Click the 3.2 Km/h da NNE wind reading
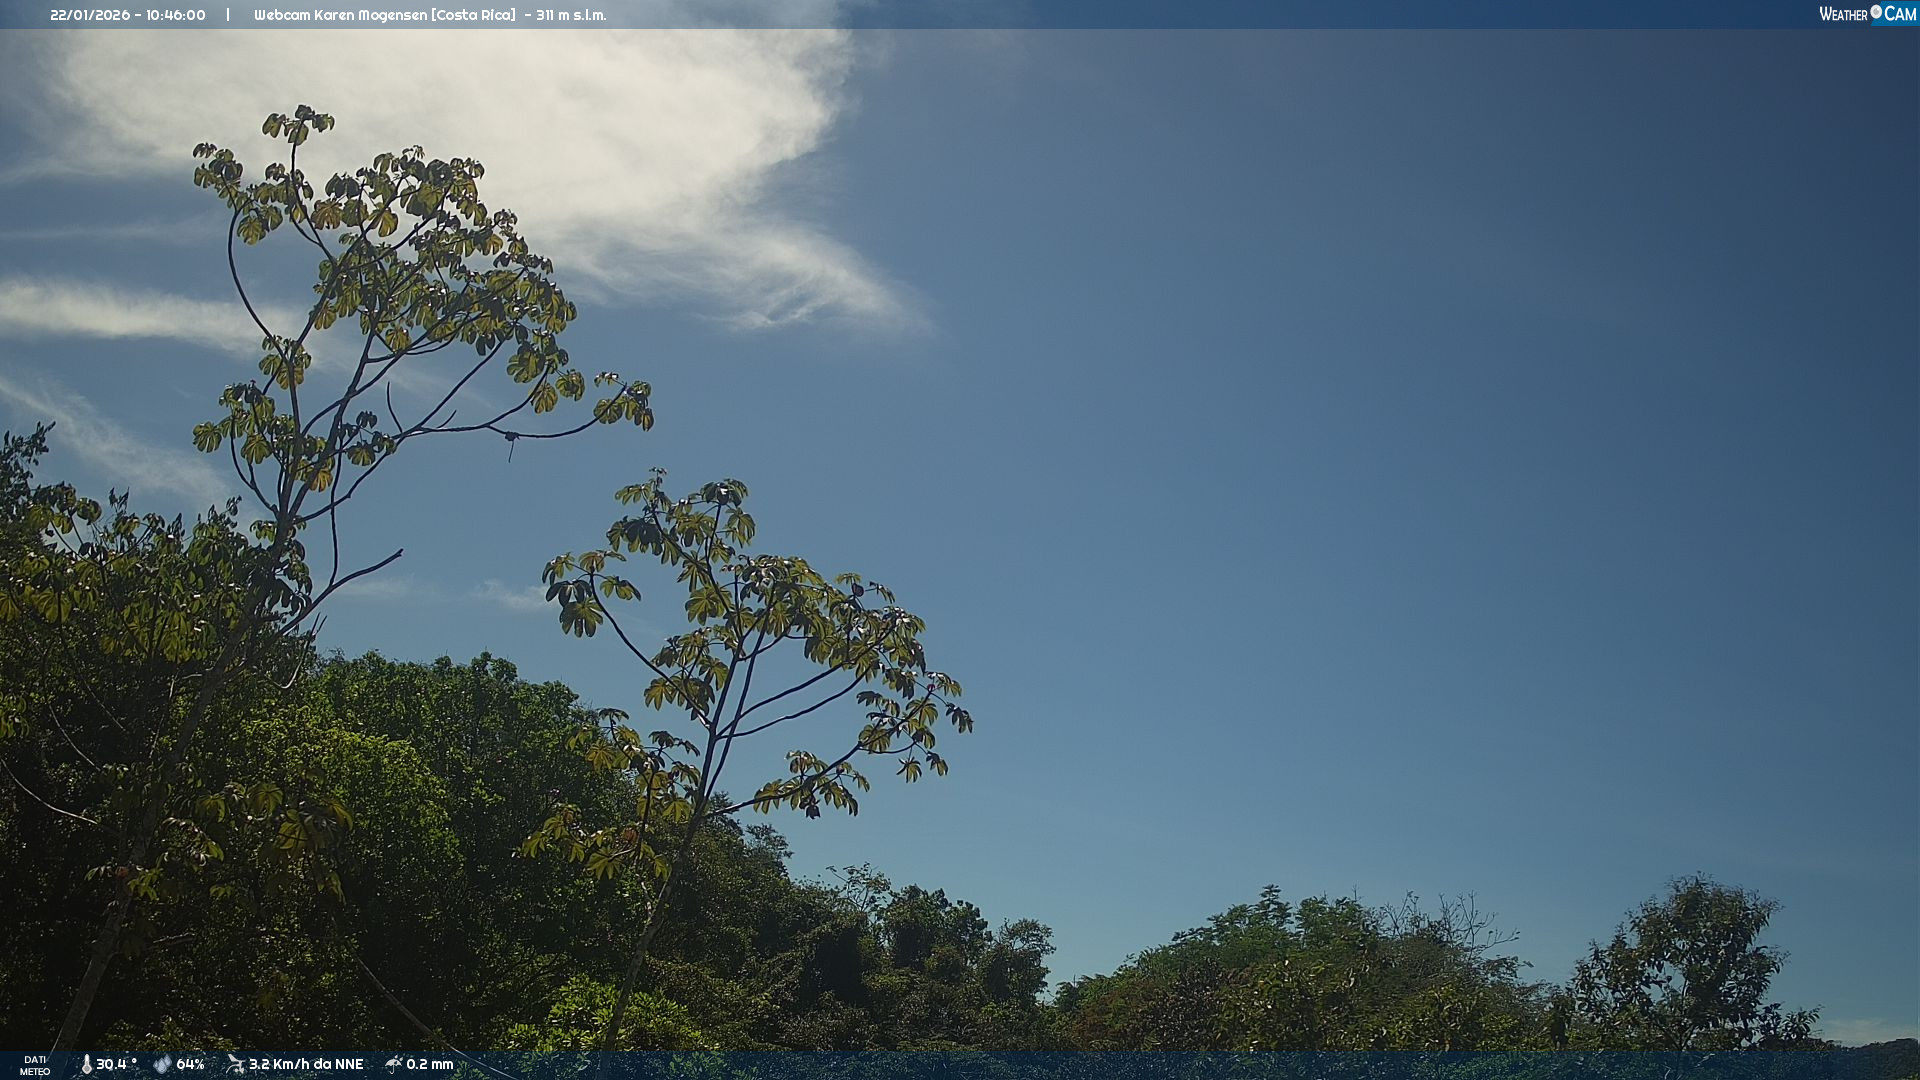The image size is (1920, 1080). click(306, 1064)
